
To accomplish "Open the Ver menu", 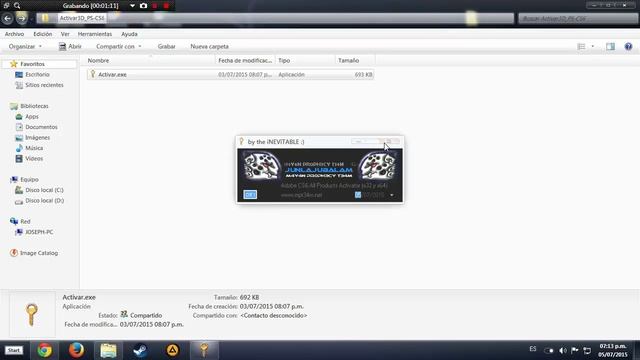I will pos(65,34).
